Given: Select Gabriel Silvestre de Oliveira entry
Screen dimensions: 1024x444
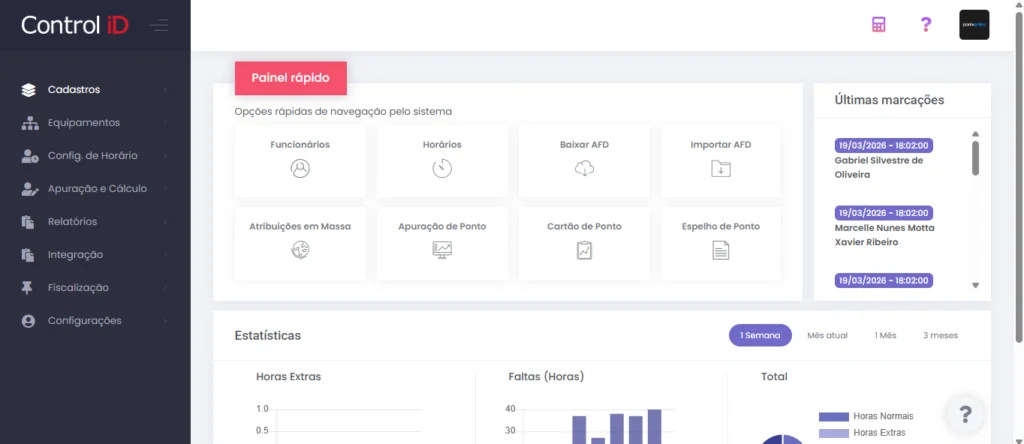Looking at the screenshot, I should (878, 168).
